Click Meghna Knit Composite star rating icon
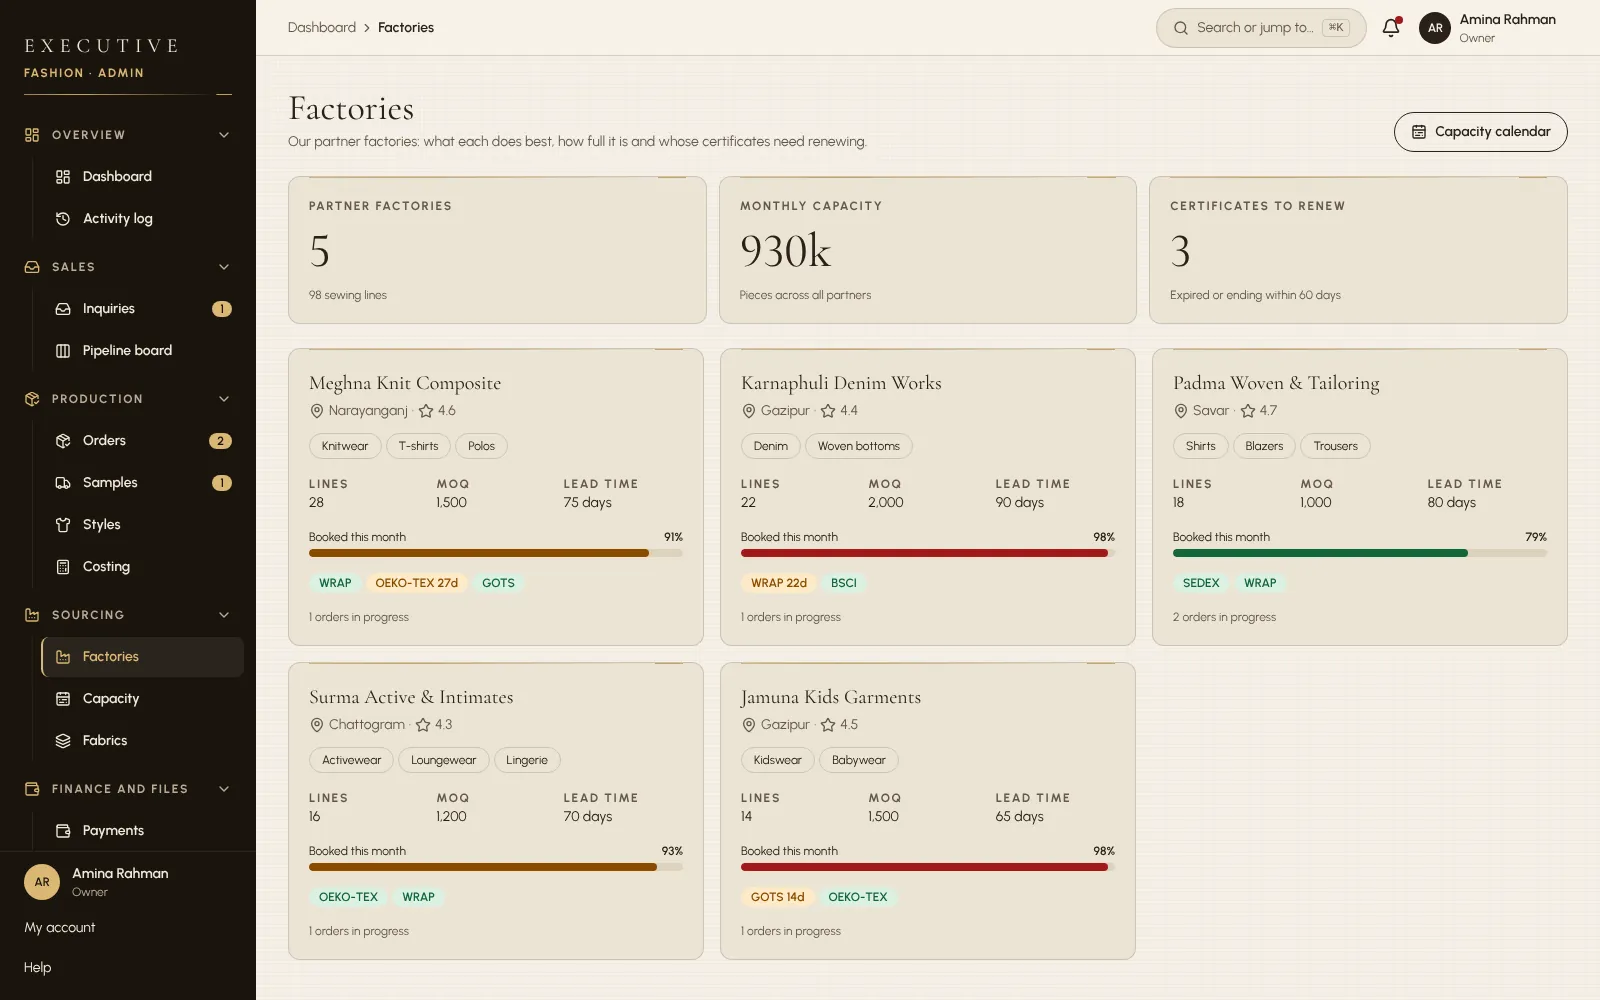Image resolution: width=1600 pixels, height=1000 pixels. tap(426, 411)
